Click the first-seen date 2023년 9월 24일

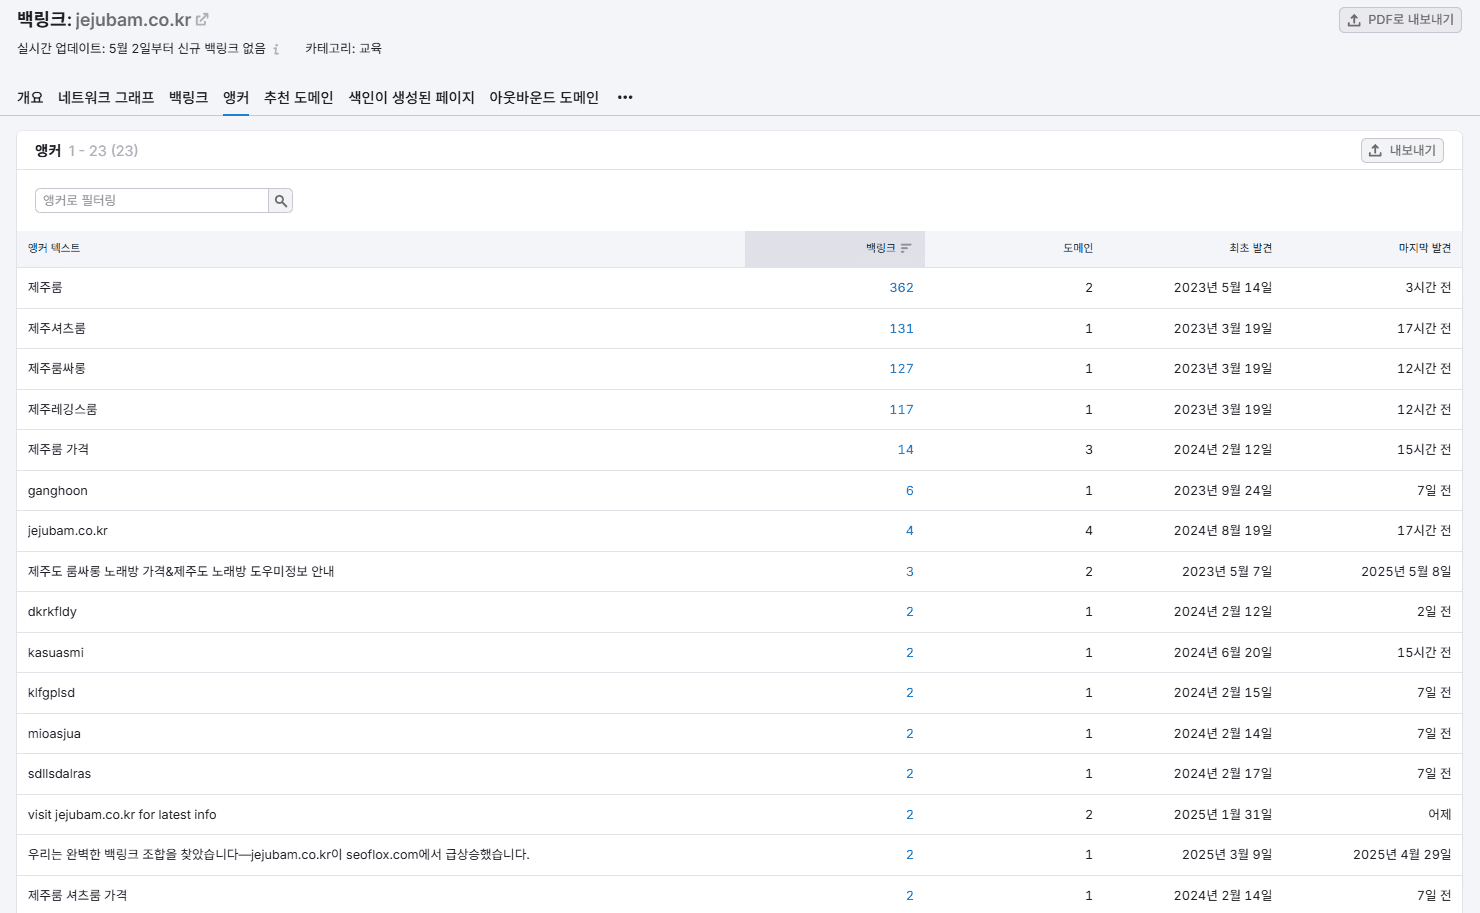(1223, 491)
